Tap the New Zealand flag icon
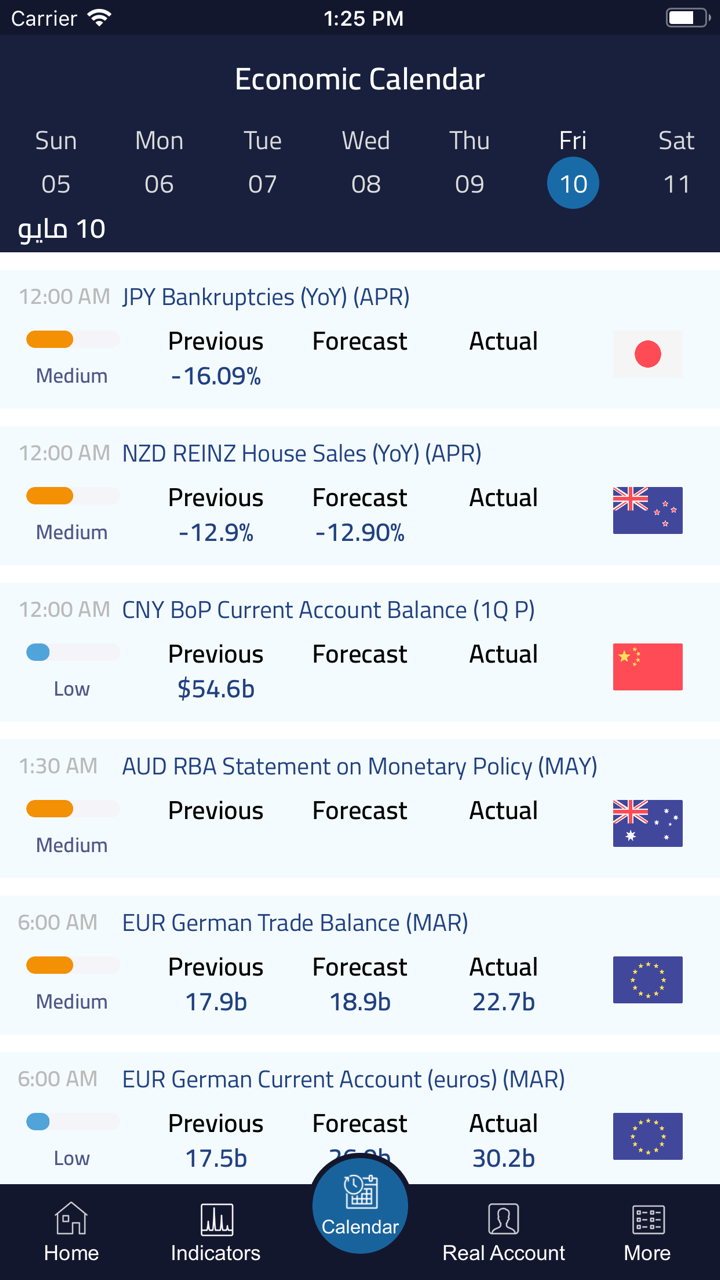This screenshot has height=1280, width=720. (648, 510)
